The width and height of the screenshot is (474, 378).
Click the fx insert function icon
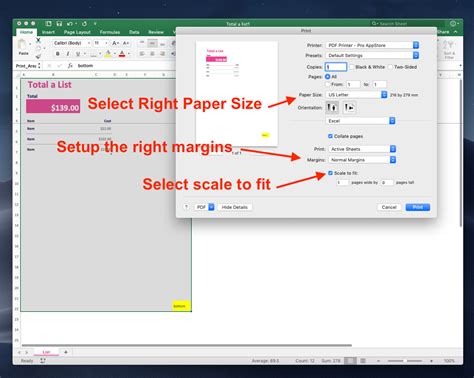point(70,66)
